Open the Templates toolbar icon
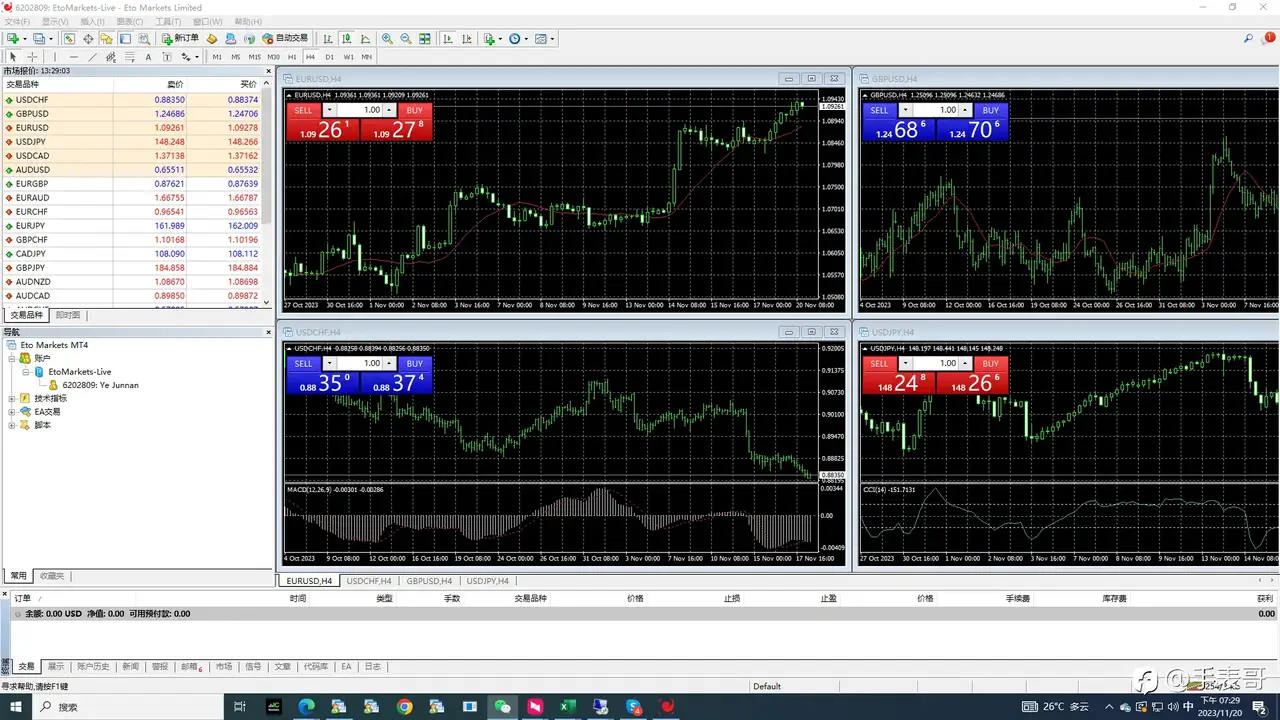Viewport: 1280px width, 720px height. (x=541, y=38)
